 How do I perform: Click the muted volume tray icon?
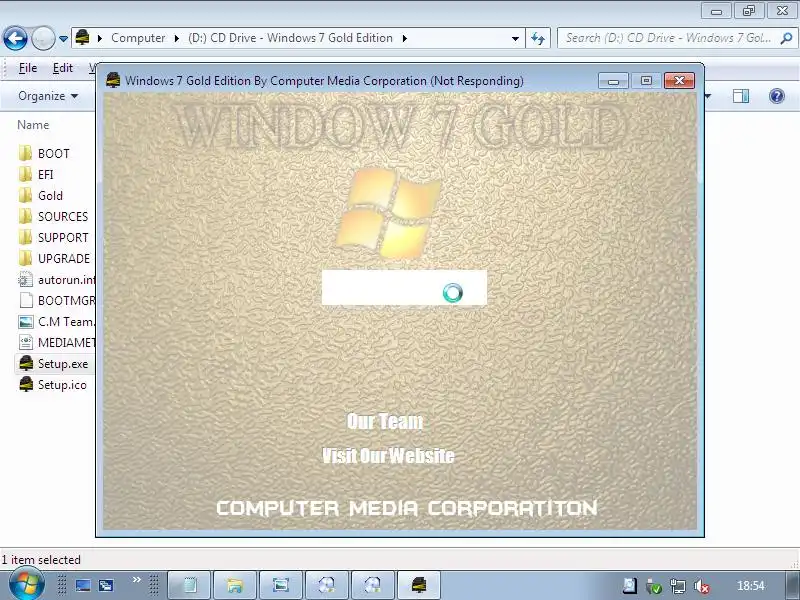pyautogui.click(x=702, y=586)
